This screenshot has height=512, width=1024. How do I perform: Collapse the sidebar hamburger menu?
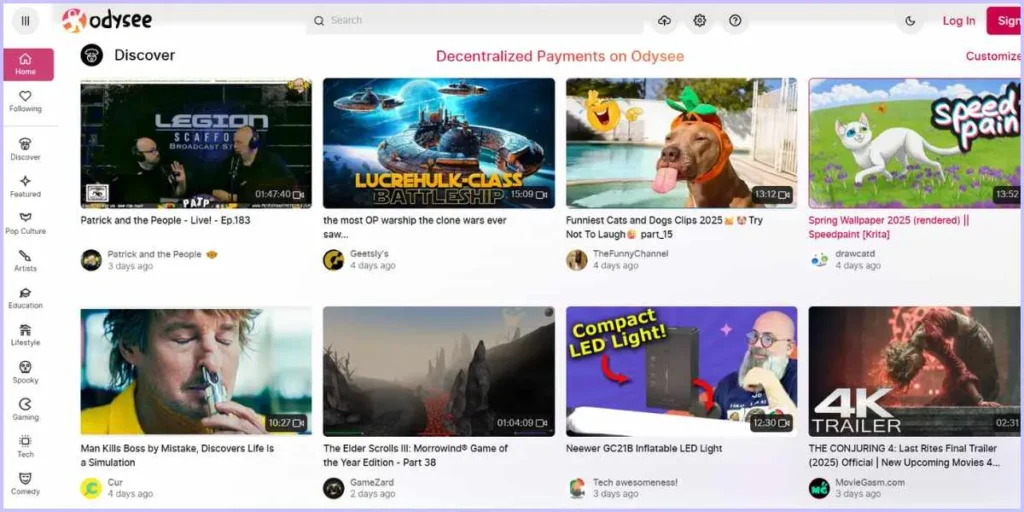pos(25,20)
